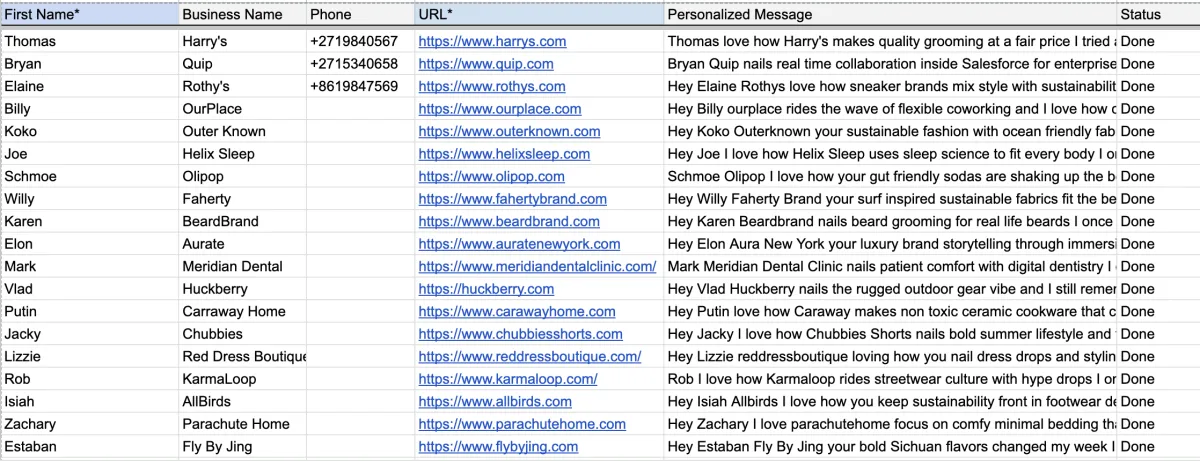Screen dimensions: 1200x461
Task: Select the cell containing Elon
Action: pyautogui.click(x=89, y=244)
